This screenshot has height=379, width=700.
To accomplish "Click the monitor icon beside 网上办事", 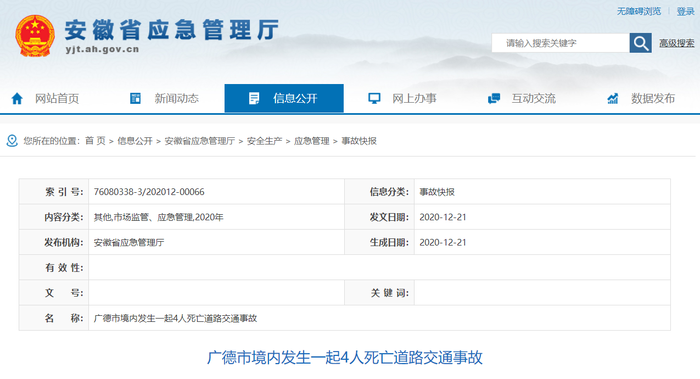I will pyautogui.click(x=374, y=98).
